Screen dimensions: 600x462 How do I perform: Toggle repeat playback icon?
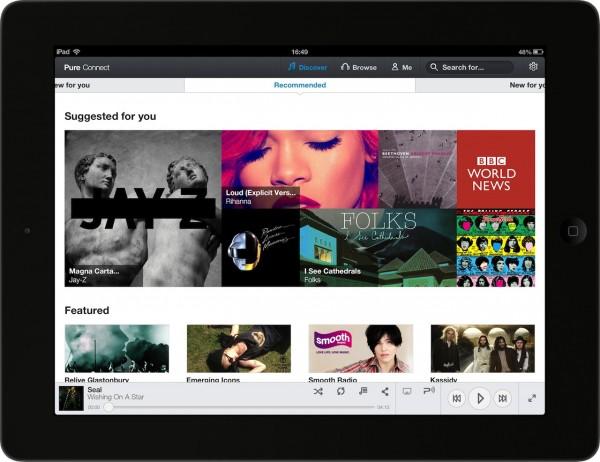click(x=341, y=391)
